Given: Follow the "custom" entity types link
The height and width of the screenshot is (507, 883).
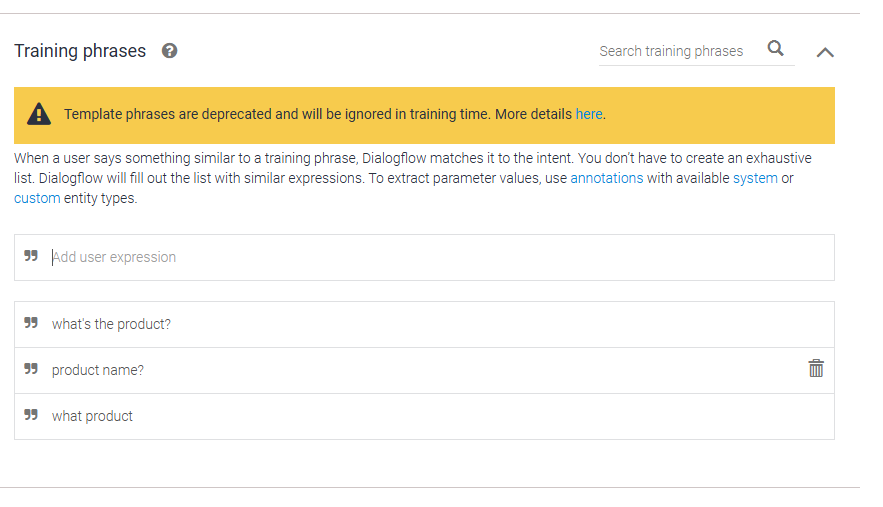Looking at the screenshot, I should point(37,198).
